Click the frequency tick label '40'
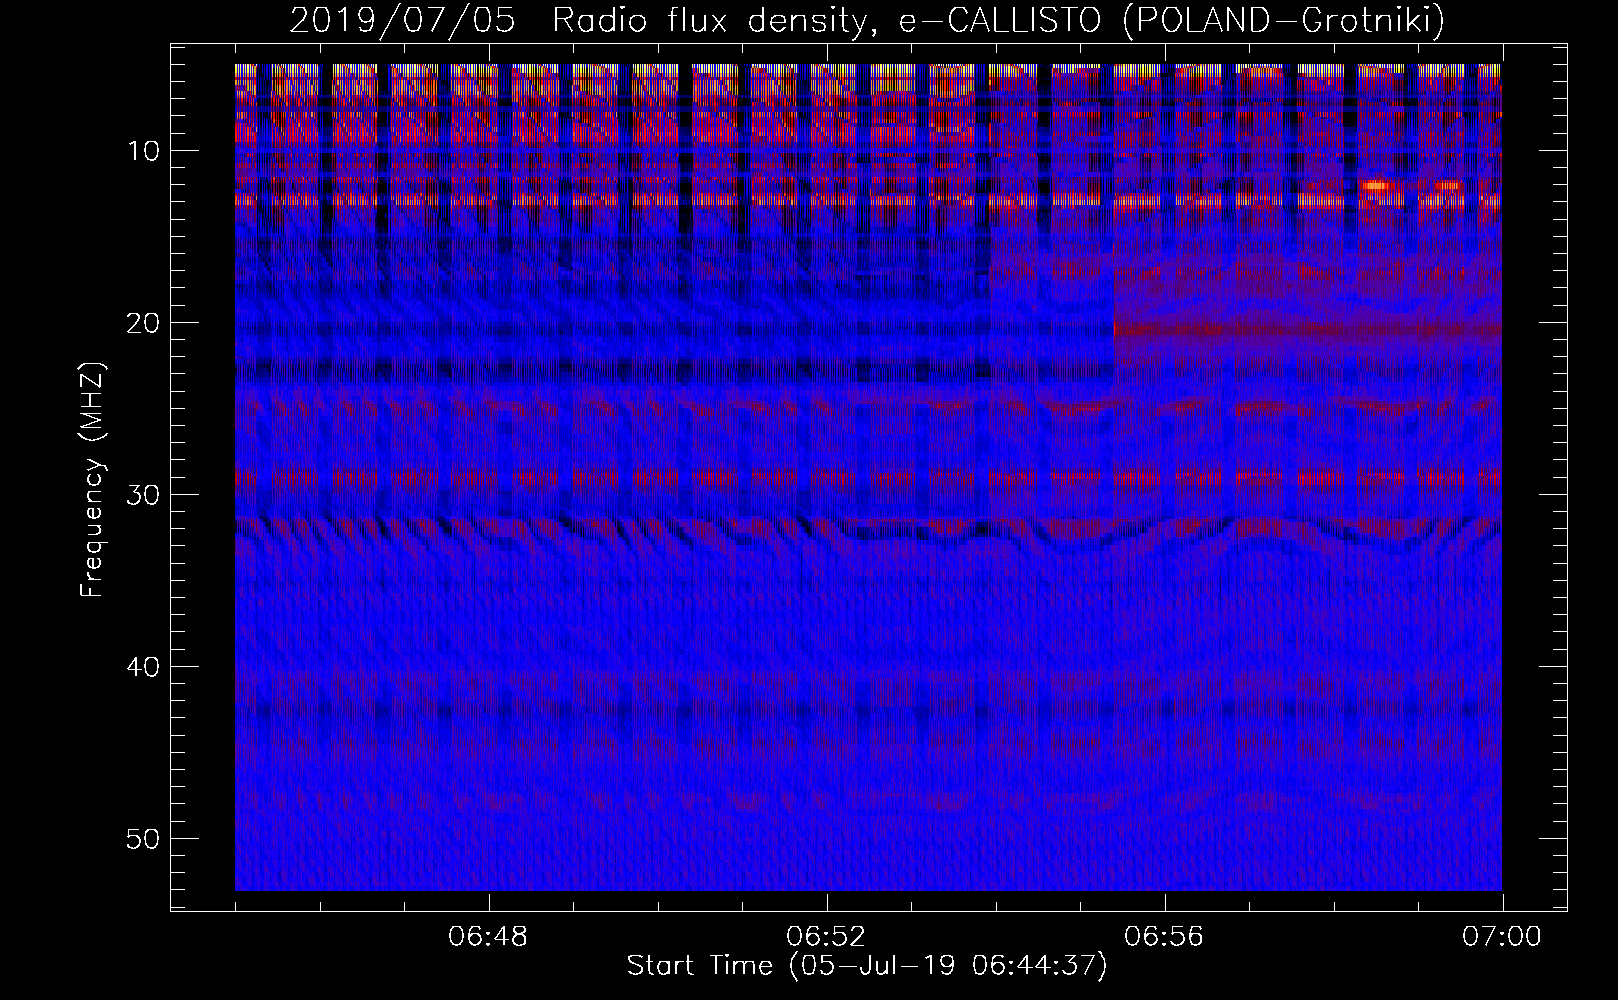The width and height of the screenshot is (1618, 1000). click(x=144, y=667)
